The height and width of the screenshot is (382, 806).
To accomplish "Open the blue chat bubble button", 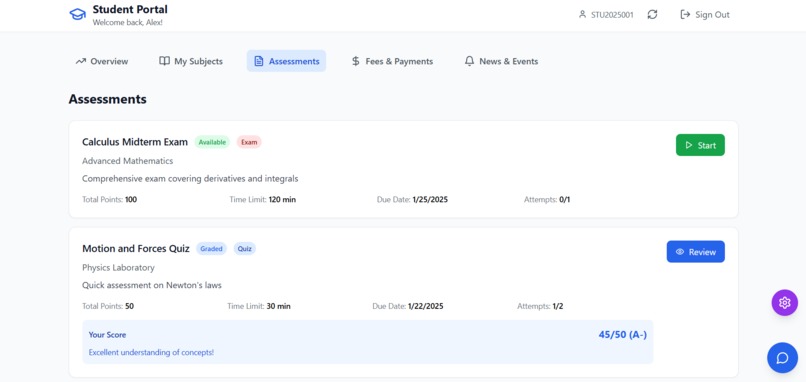I will [x=782, y=358].
